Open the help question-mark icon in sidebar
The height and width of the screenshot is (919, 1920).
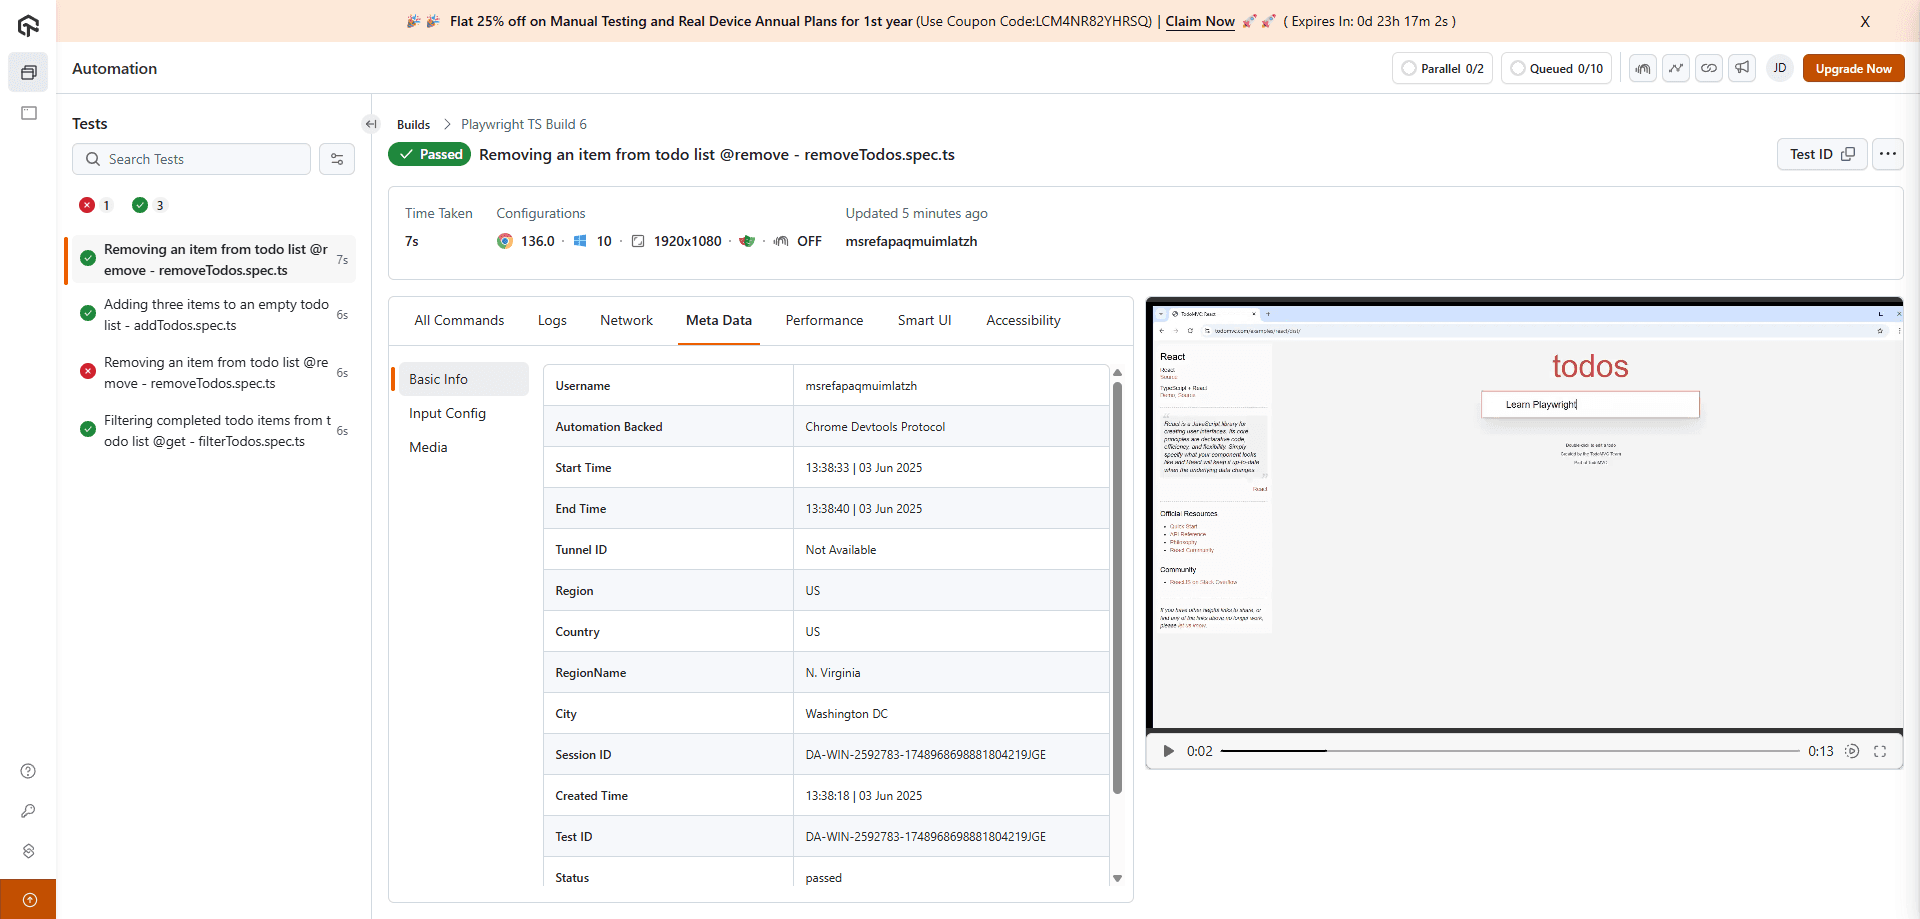pos(28,771)
